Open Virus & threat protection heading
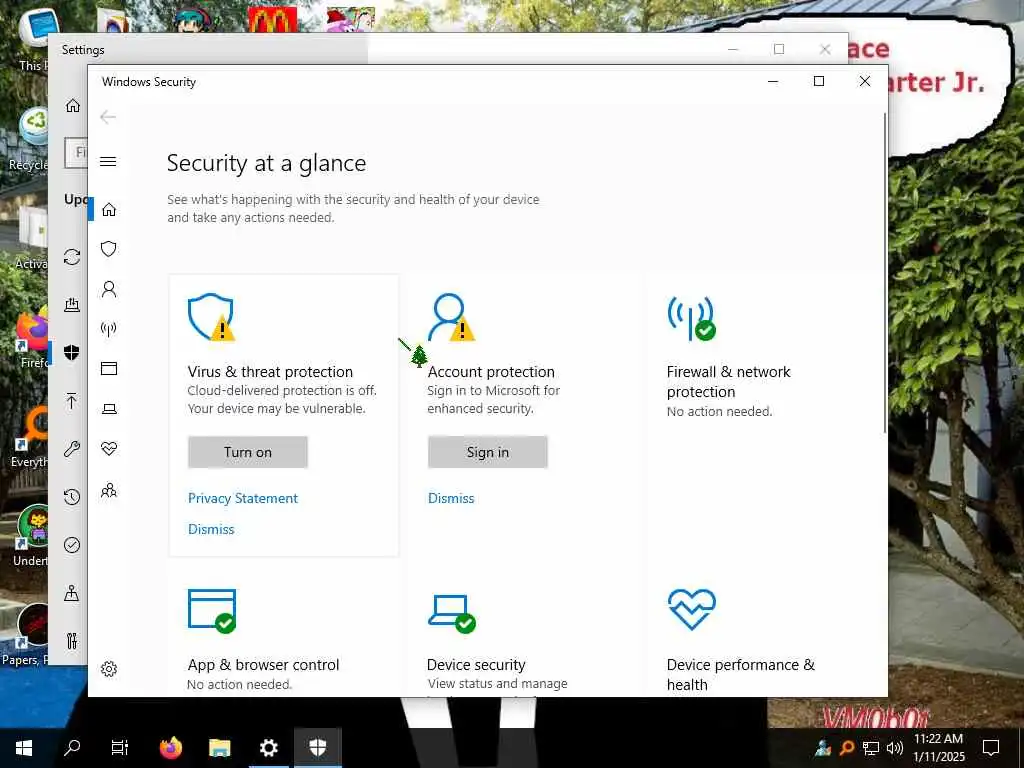 click(x=270, y=372)
